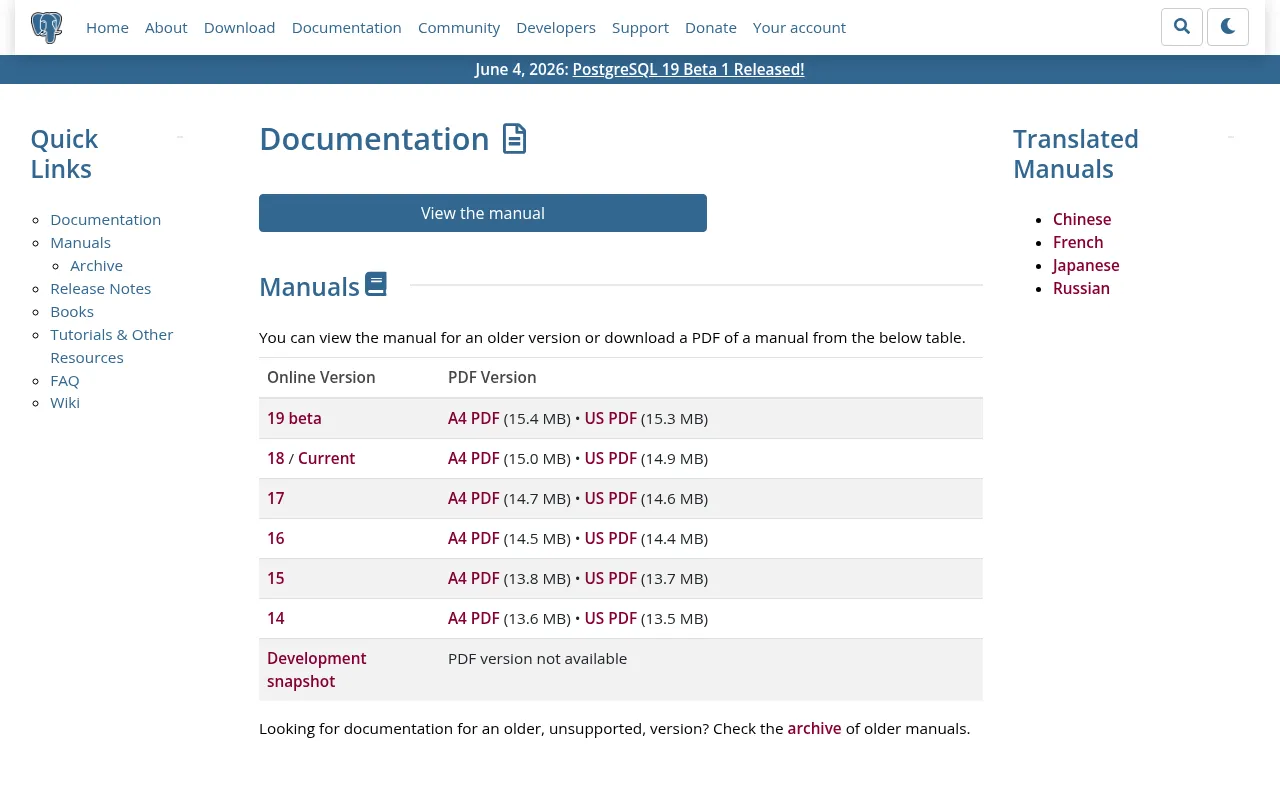Image resolution: width=1280 pixels, height=800 pixels.
Task: Go to the Home menu item
Action: (x=107, y=28)
